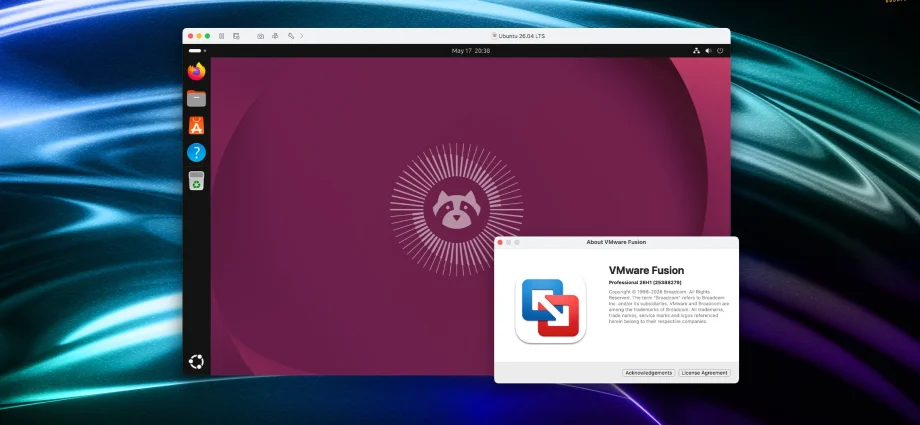This screenshot has height=425, width=920.
Task: Open the wrench settings icon in the toolbar
Action: (290, 36)
